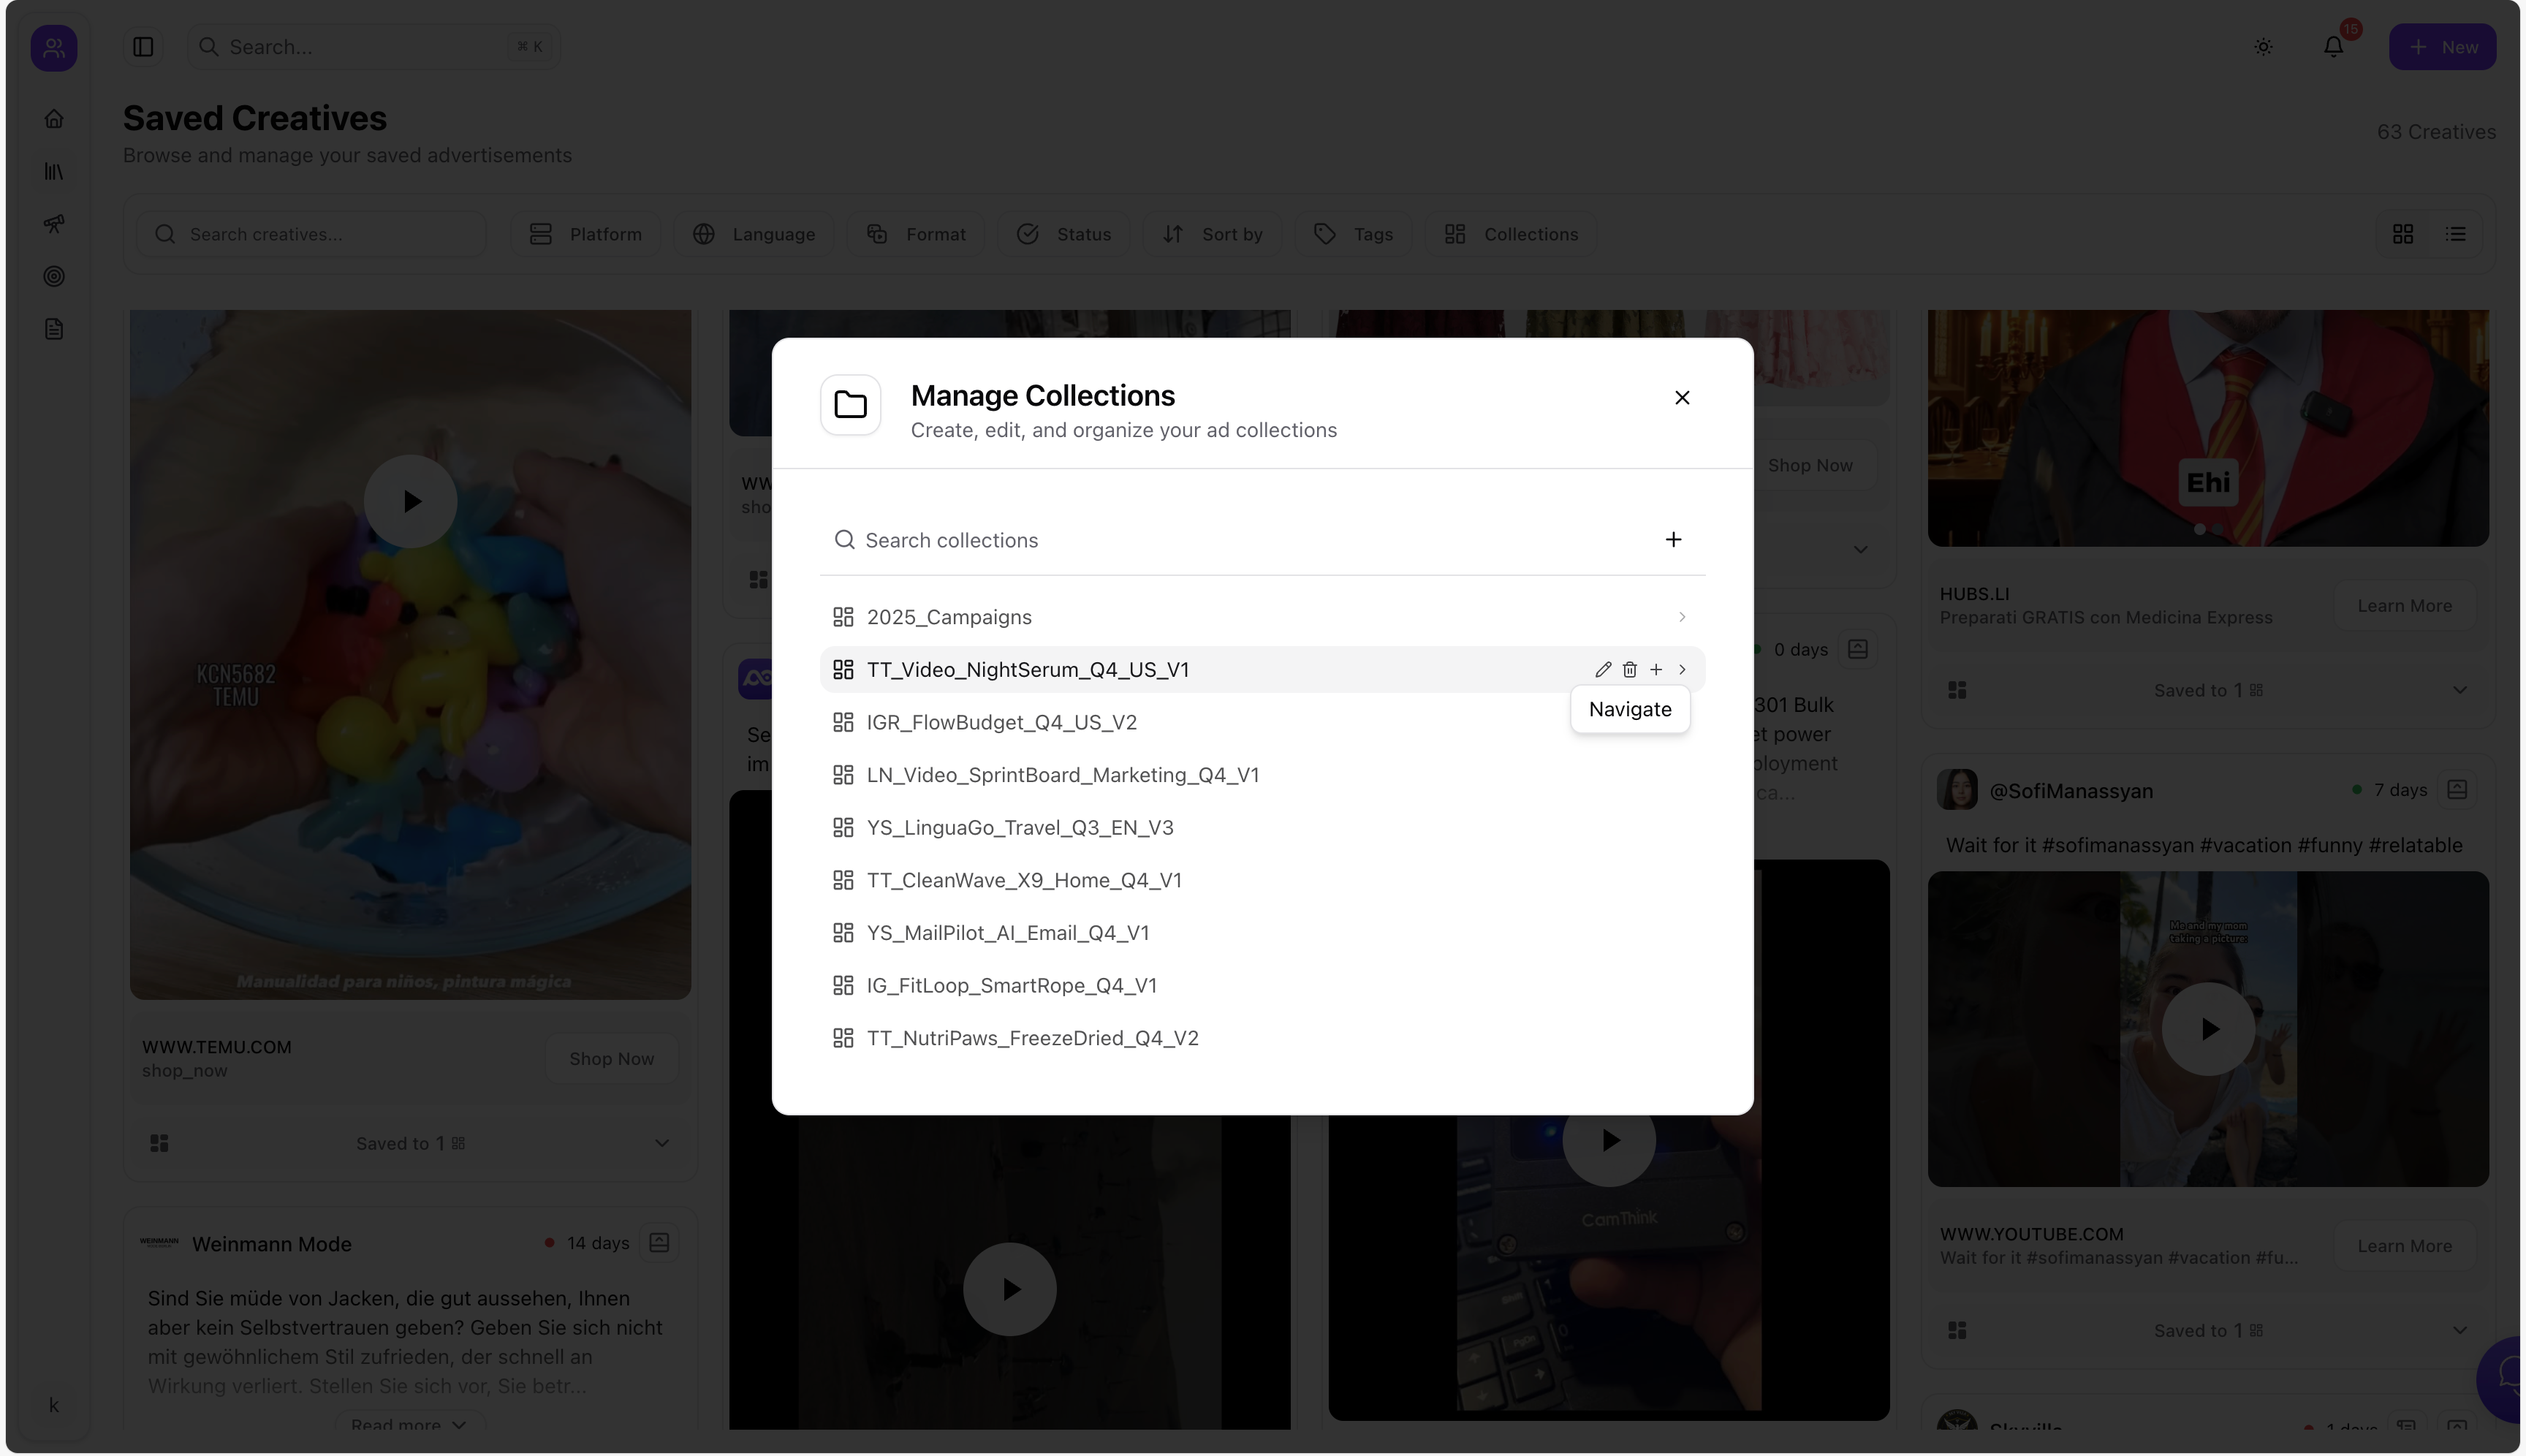Viewport: 2526px width, 1456px height.
Task: Close the Manage Collections dialog
Action: tap(1682, 398)
